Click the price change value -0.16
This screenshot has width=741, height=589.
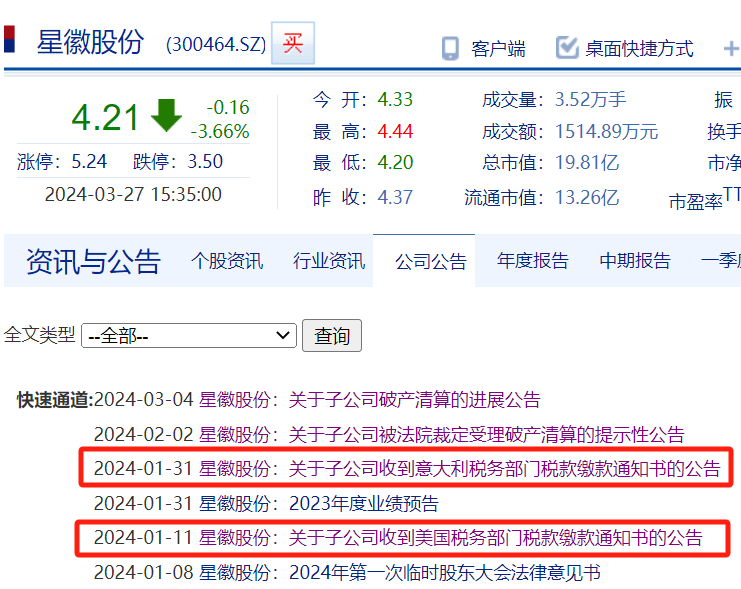pos(228,107)
